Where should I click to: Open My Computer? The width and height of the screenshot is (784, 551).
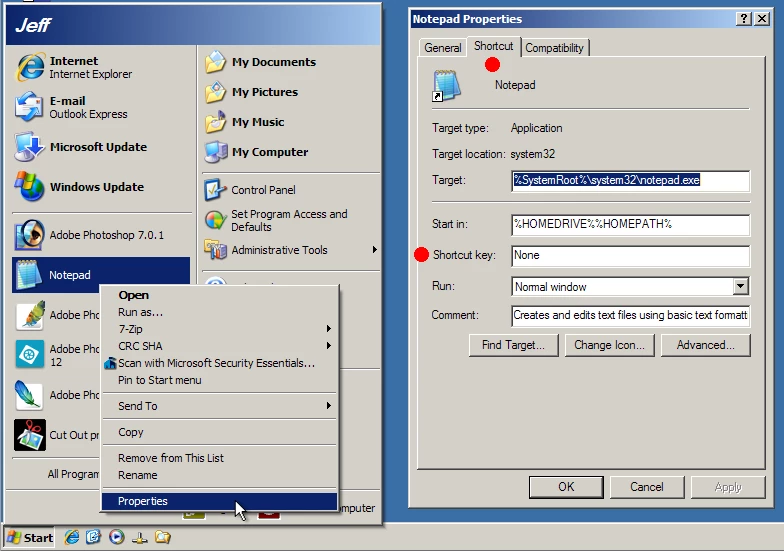[x=256, y=152]
